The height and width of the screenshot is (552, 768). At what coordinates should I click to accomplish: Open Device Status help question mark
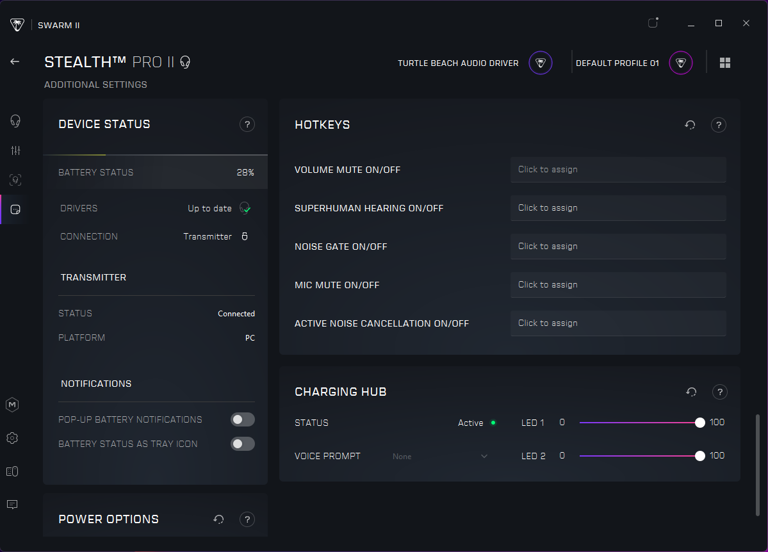(247, 124)
